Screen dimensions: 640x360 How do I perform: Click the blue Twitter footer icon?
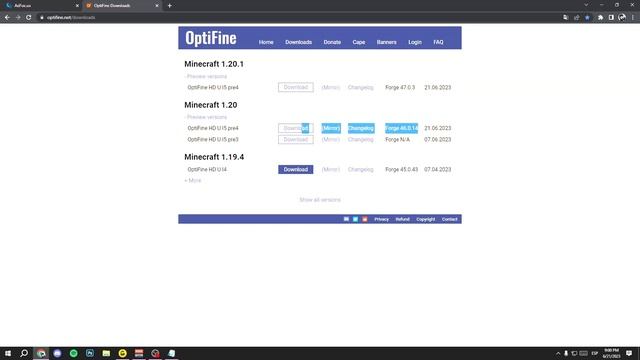pos(356,219)
